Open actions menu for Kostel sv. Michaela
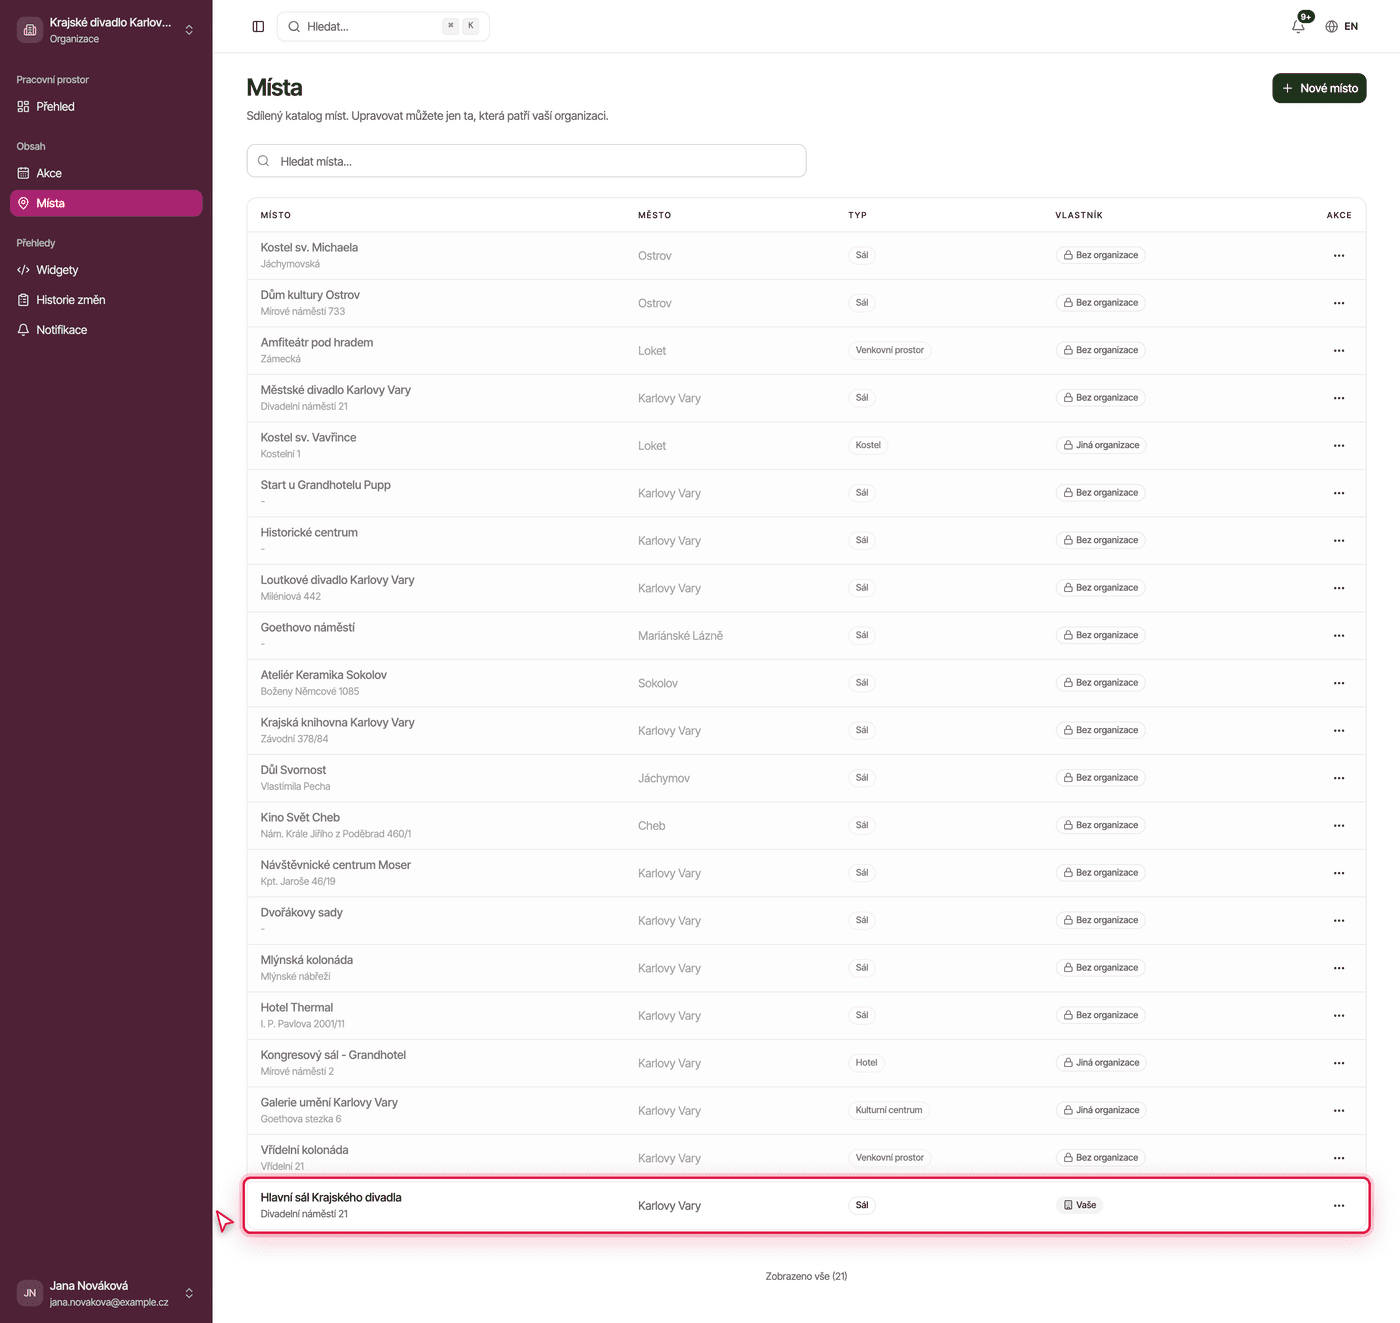 (1339, 256)
